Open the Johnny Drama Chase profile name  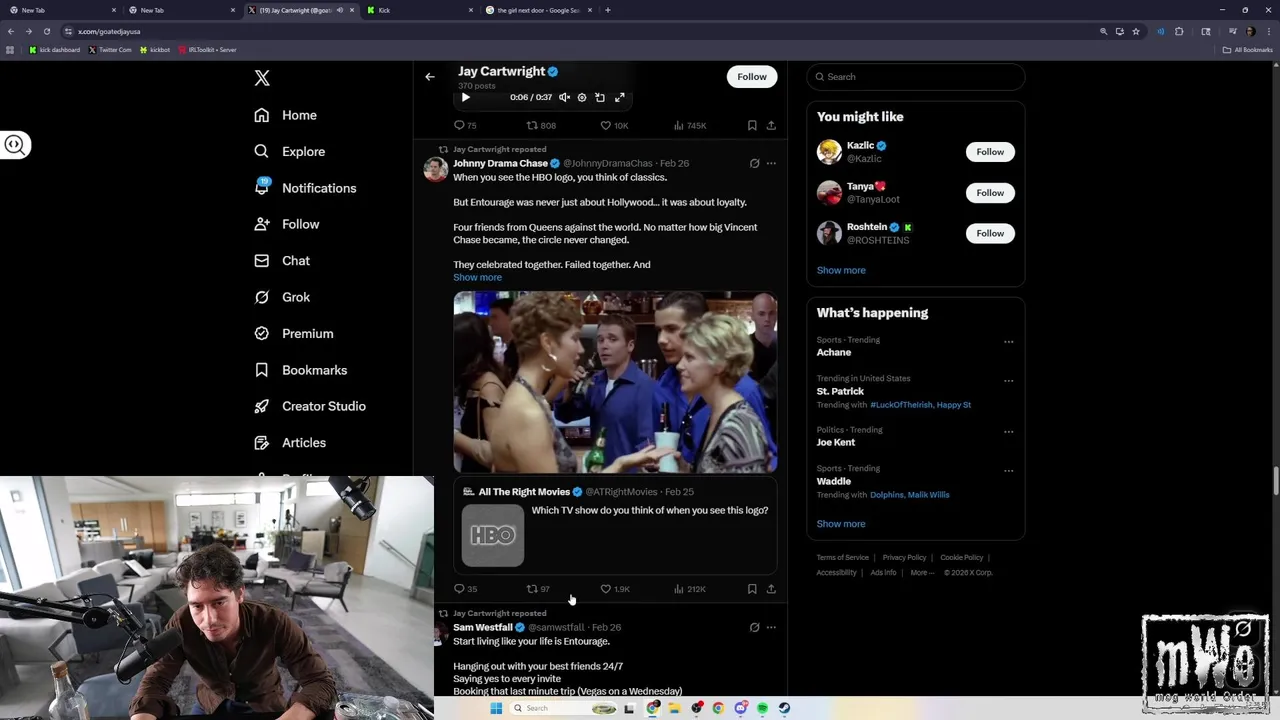click(500, 163)
